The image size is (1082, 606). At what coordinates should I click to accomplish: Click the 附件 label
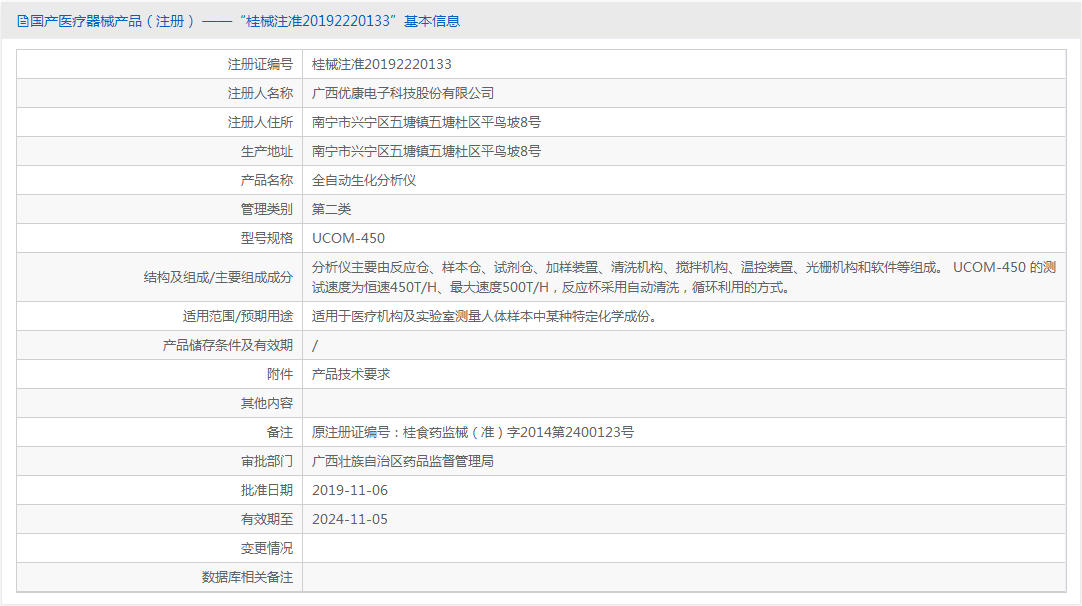pos(279,374)
